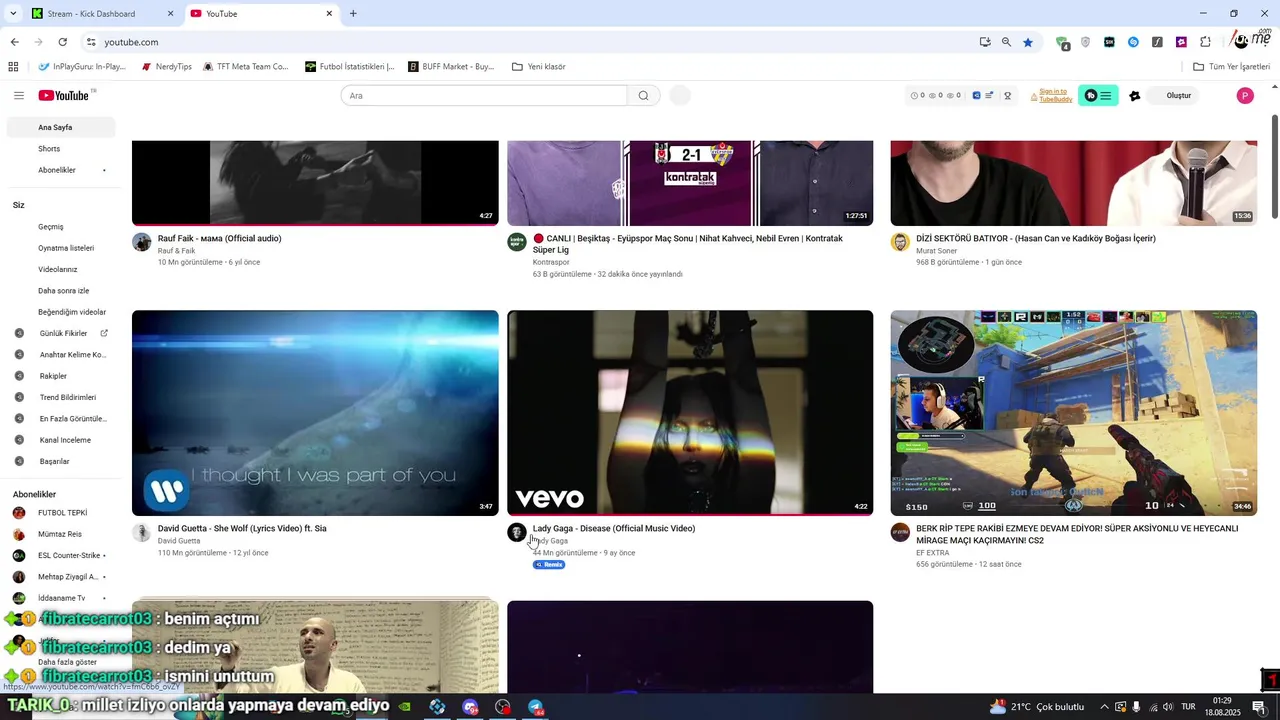
Task: Open the Shazam browser extension icon
Action: (x=1133, y=42)
